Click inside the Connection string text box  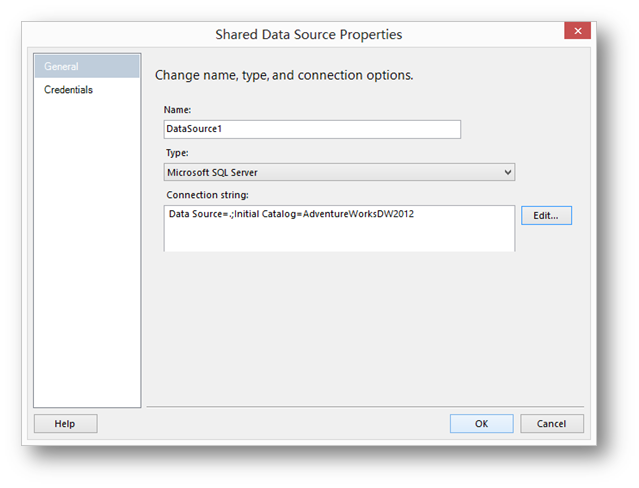339,228
